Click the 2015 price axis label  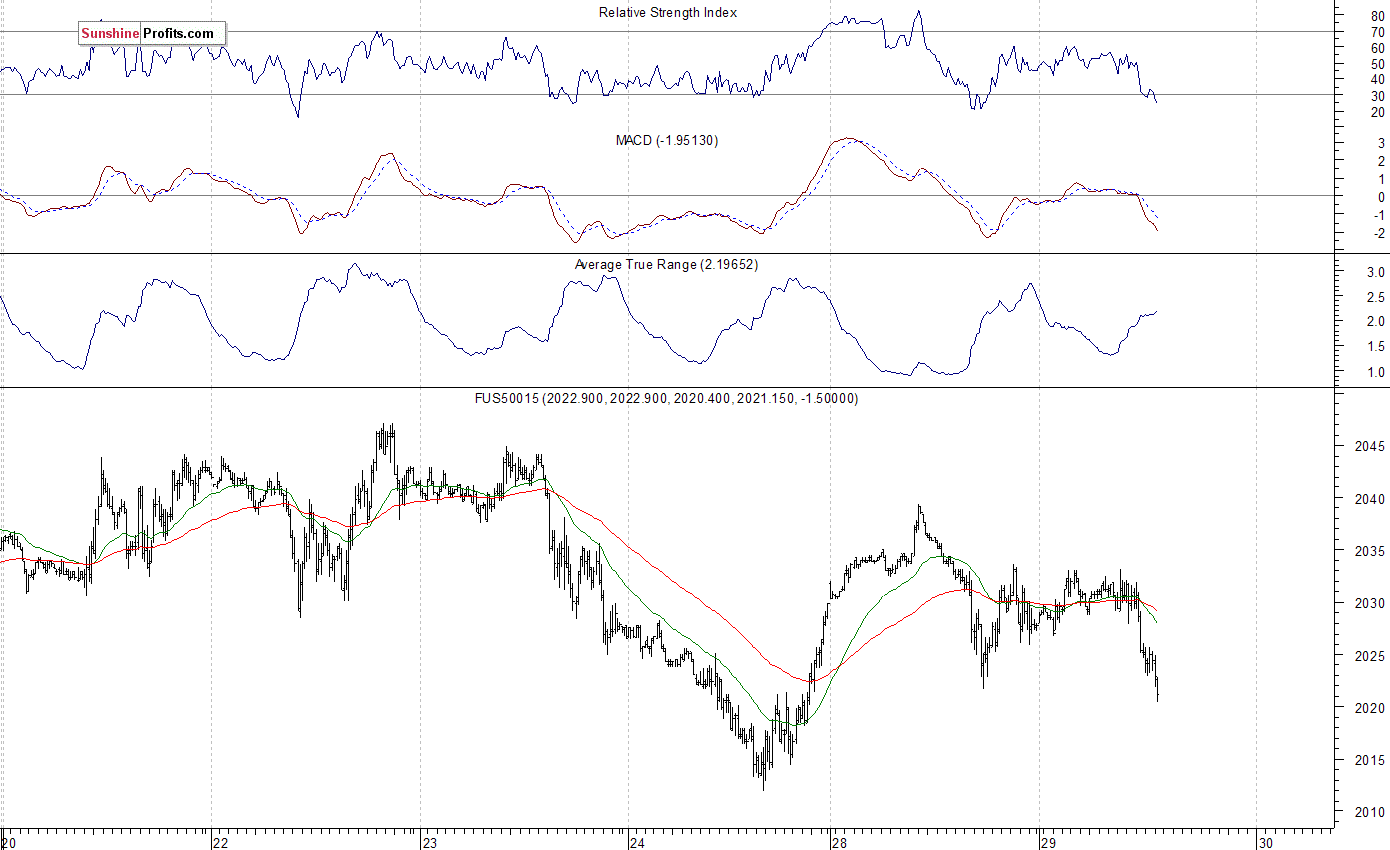1371,760
